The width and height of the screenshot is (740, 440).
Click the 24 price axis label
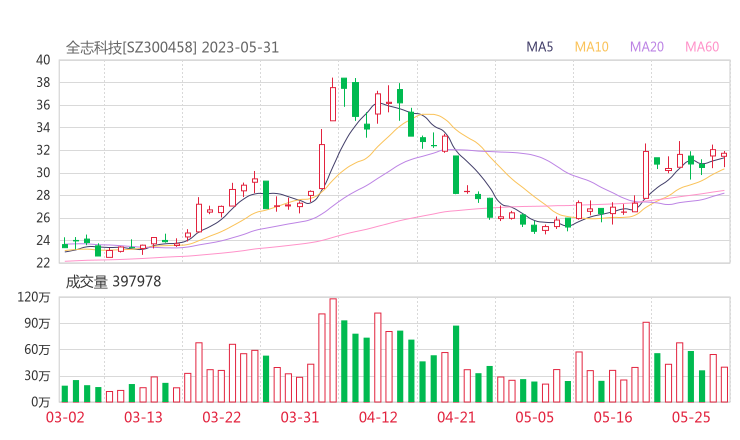[43, 240]
